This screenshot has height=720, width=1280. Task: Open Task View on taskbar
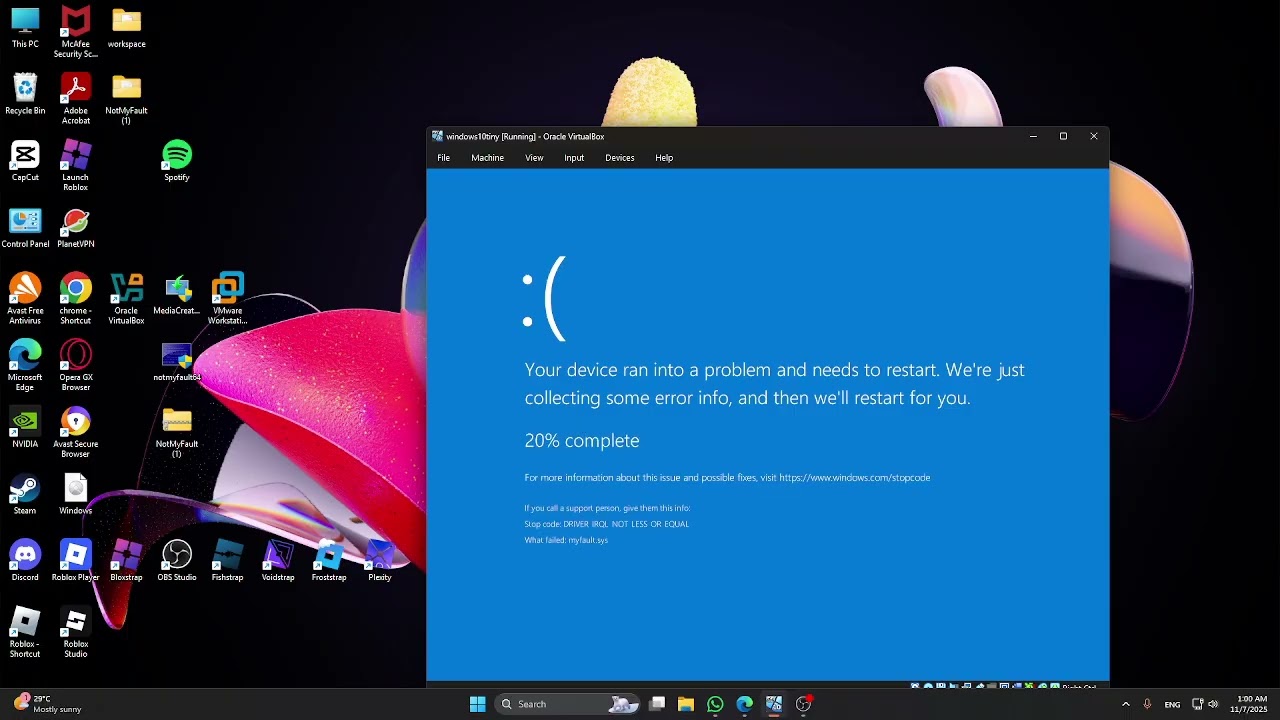tap(657, 704)
